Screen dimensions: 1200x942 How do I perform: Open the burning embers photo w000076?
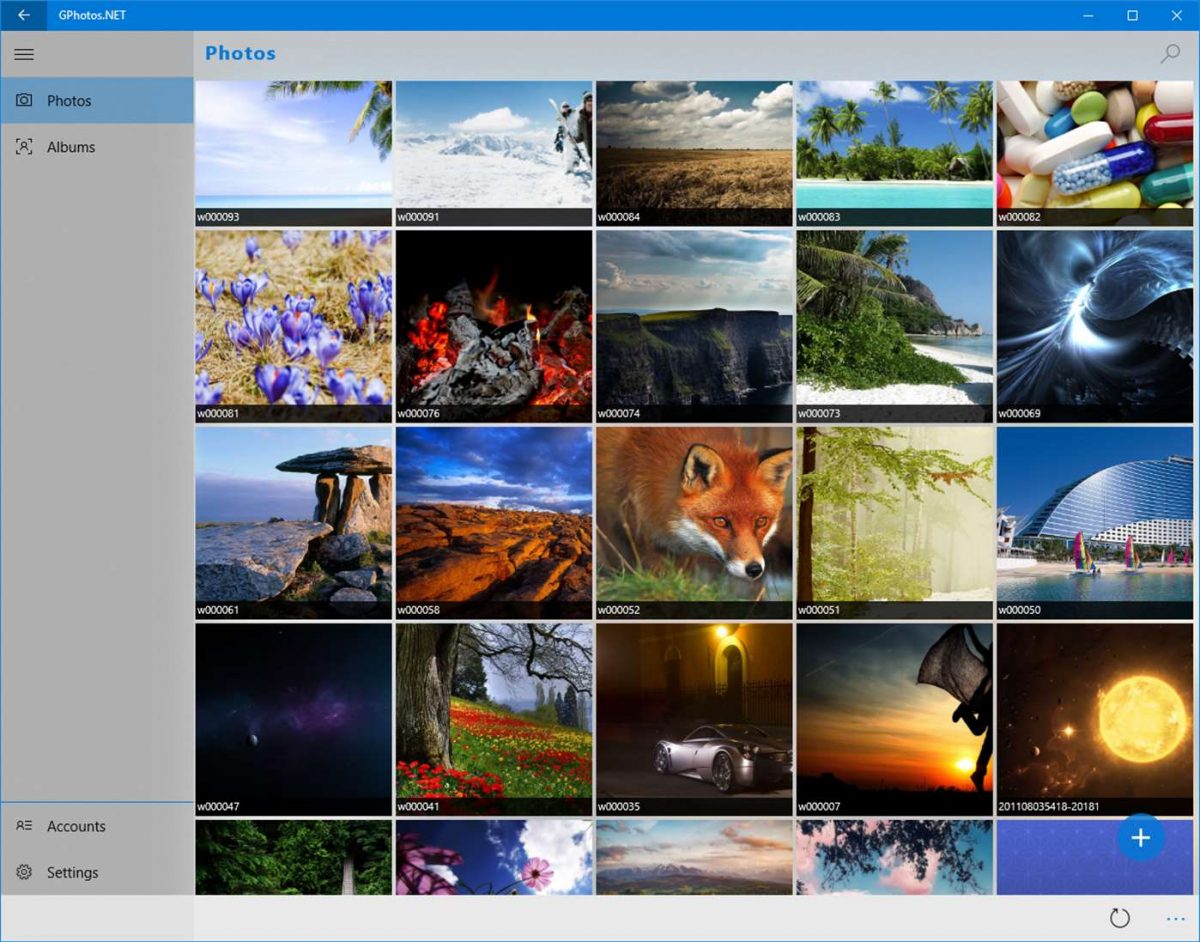click(493, 325)
